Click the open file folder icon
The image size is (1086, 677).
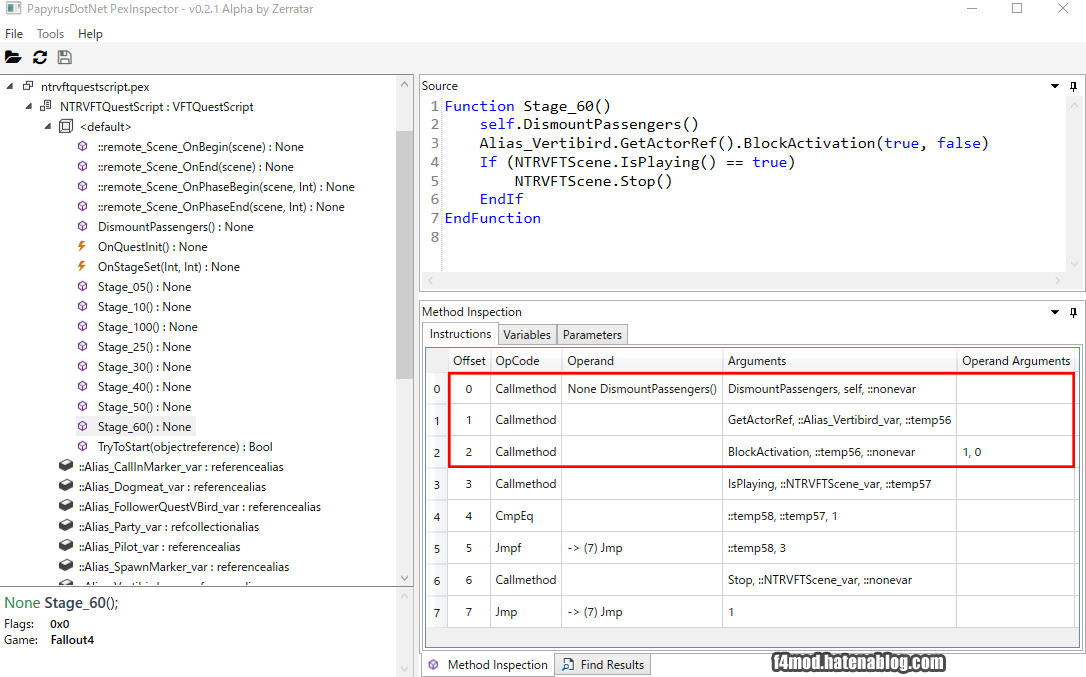(13, 58)
